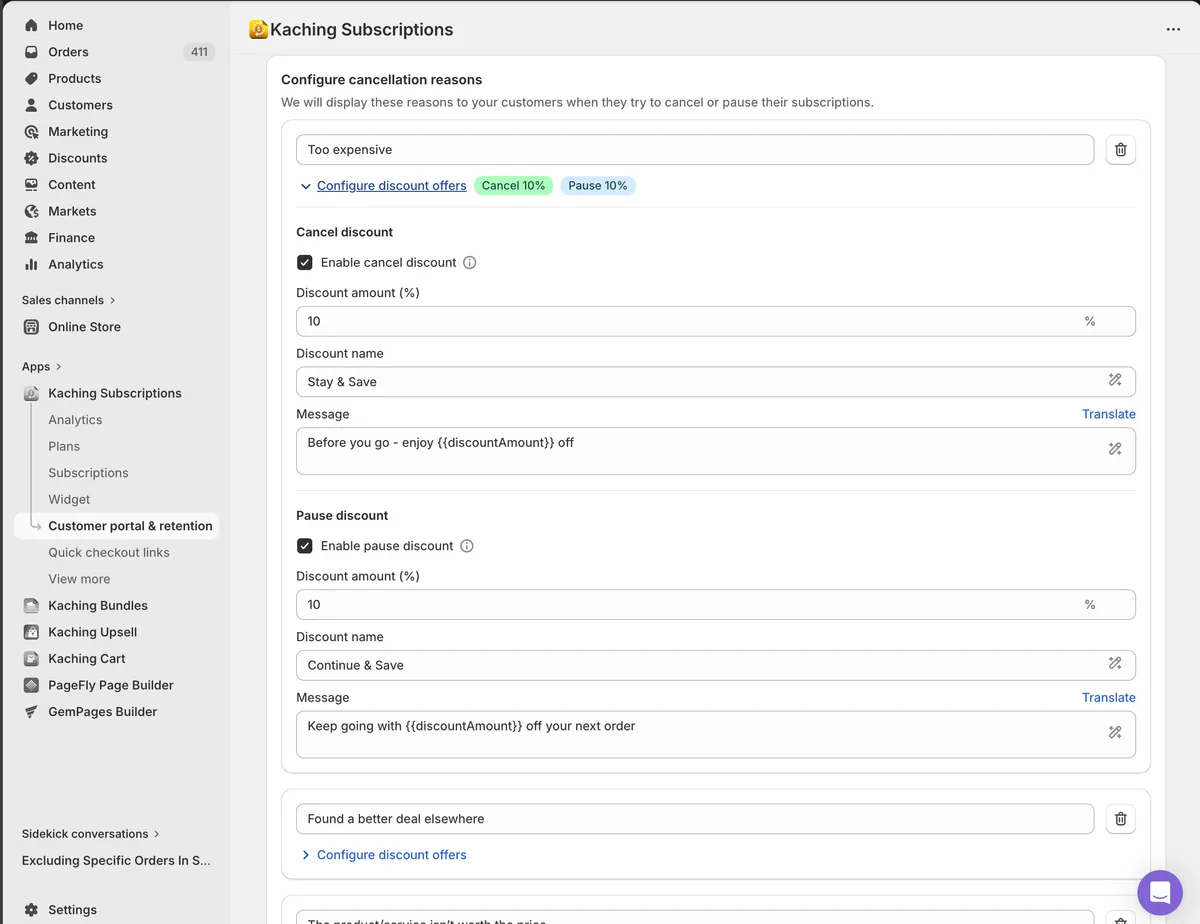Click the Pause 10% badge
The image size is (1200, 924).
598,186
